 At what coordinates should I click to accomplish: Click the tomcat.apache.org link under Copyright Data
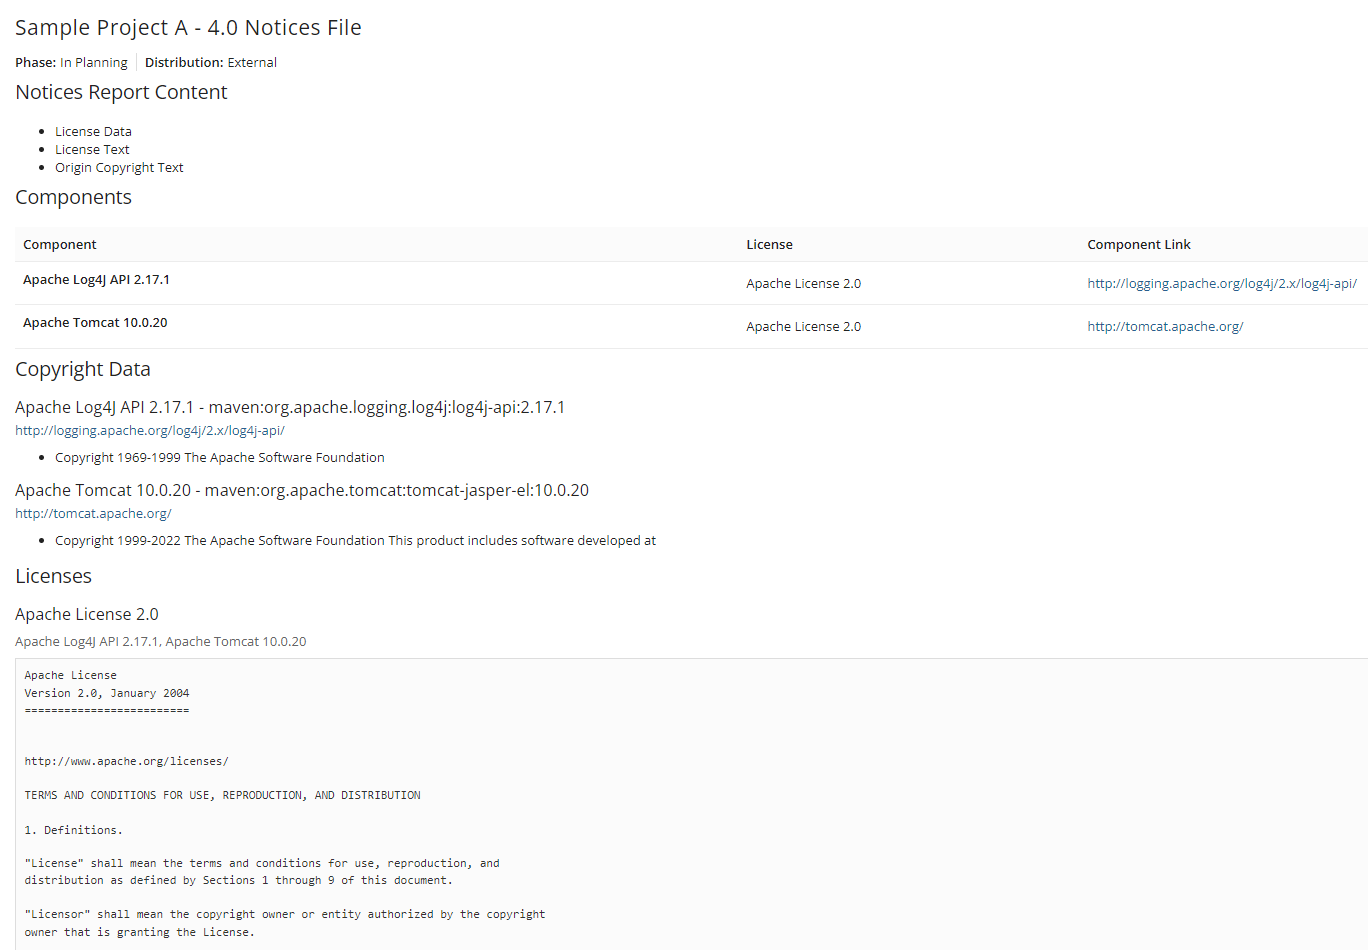point(92,513)
